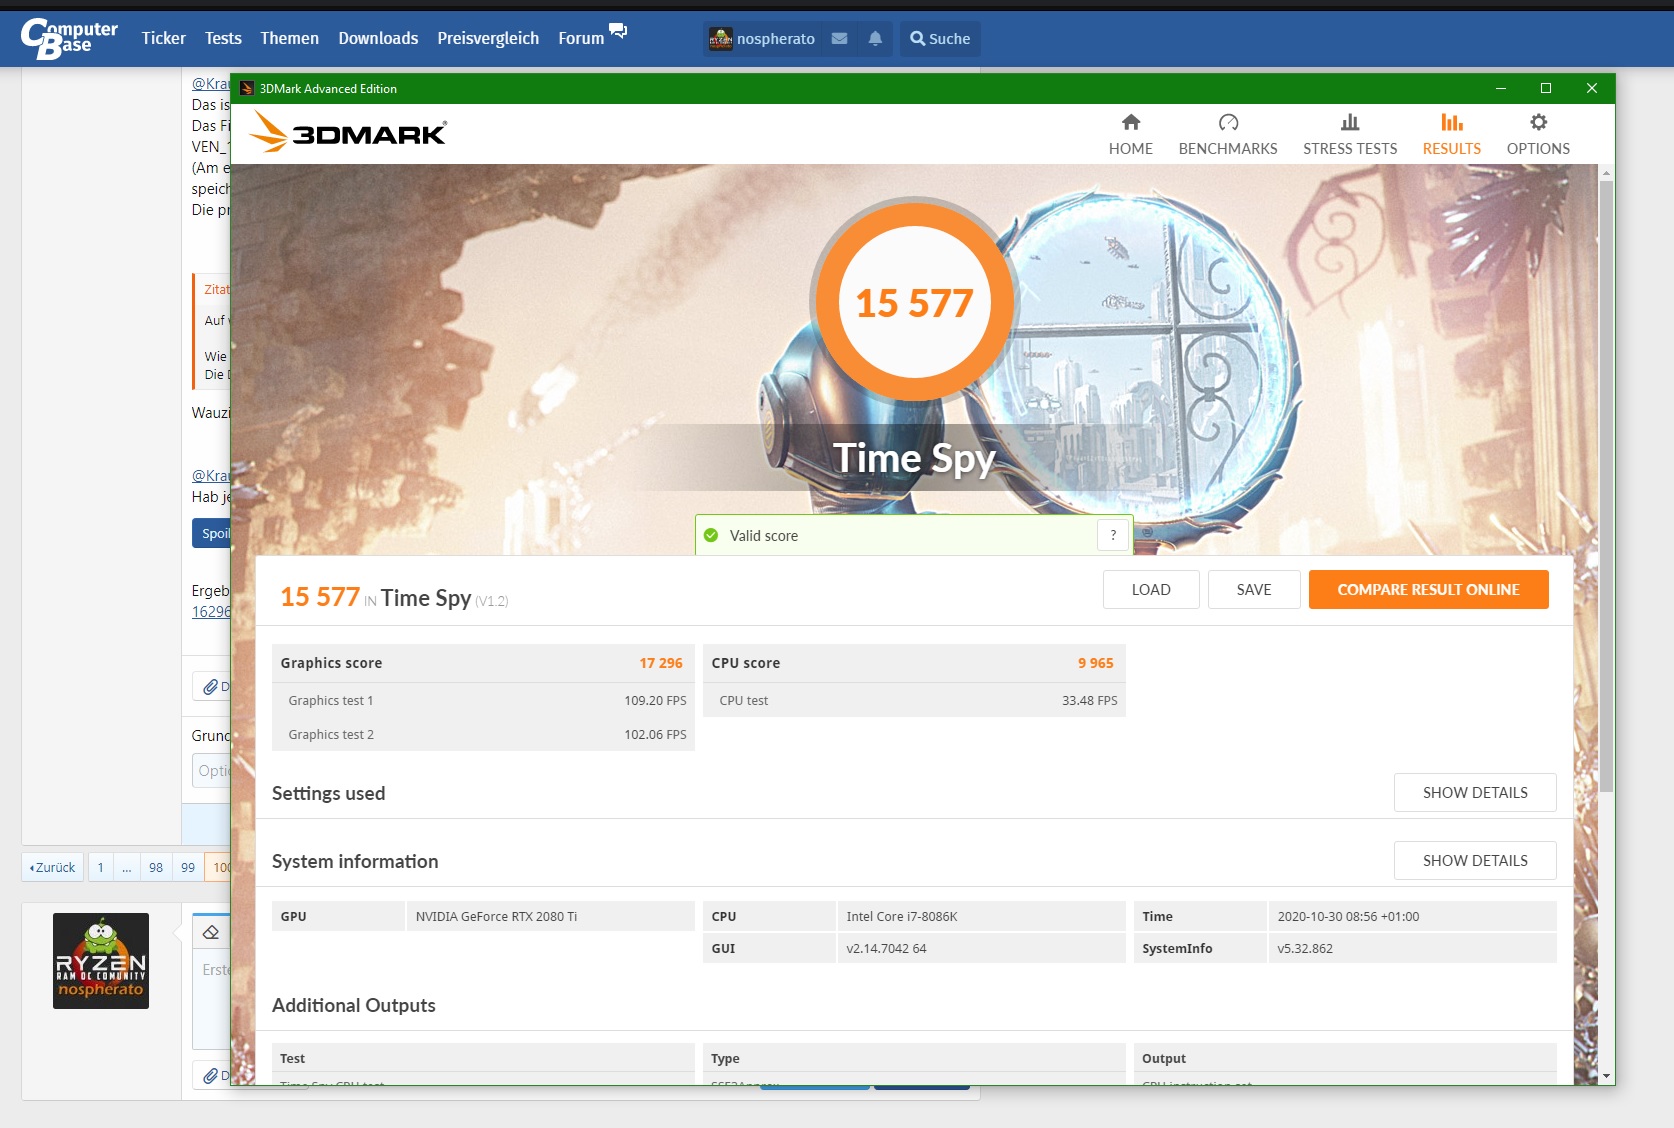Click the 3DMark title bar app icon
Image resolution: width=1674 pixels, height=1128 pixels.
coord(247,88)
